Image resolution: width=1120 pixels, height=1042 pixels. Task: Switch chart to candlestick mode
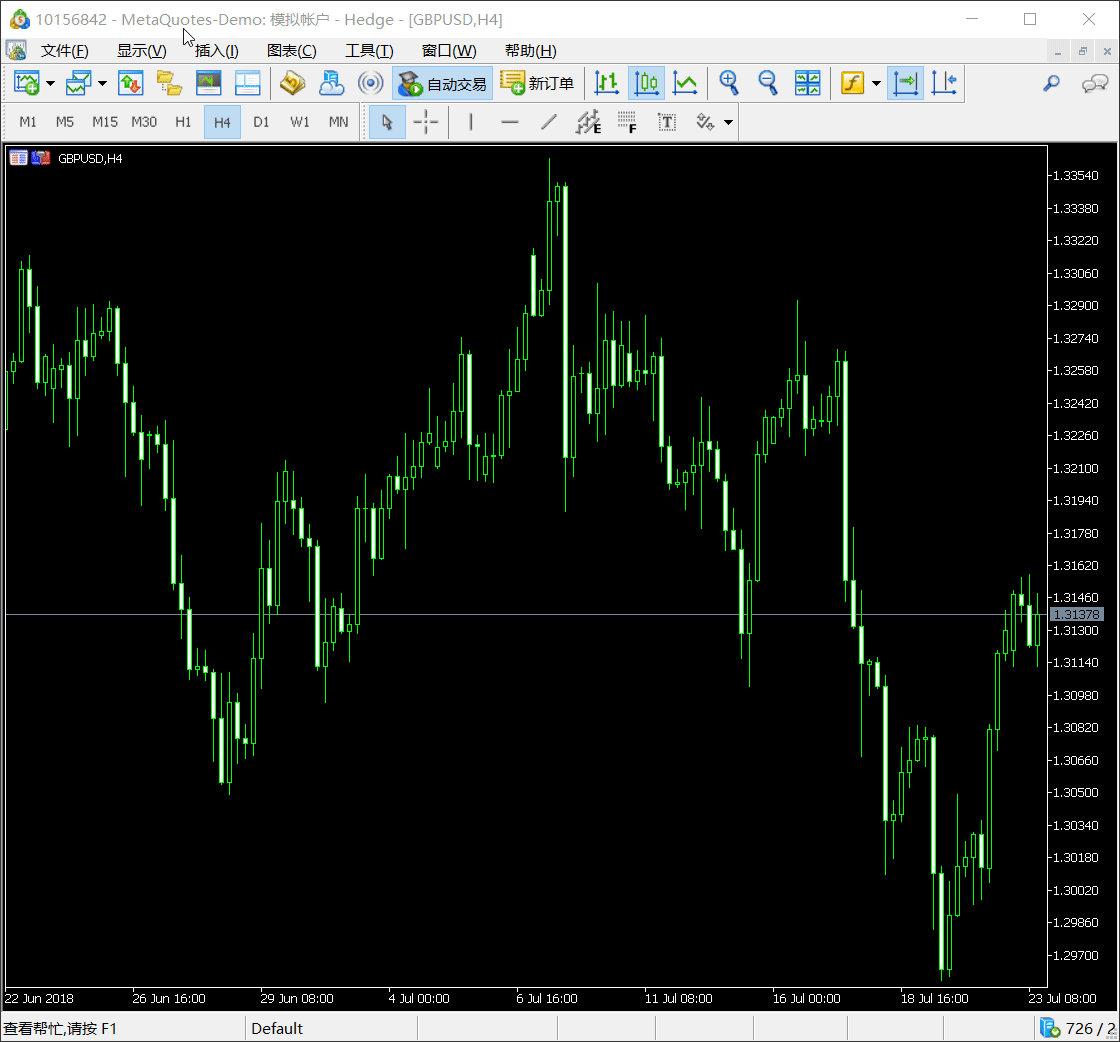[646, 84]
